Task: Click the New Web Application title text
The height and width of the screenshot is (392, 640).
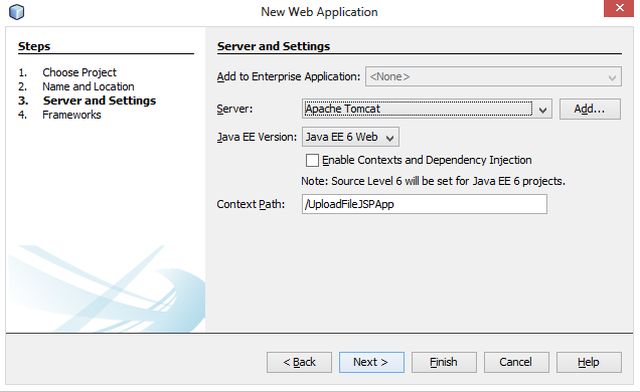Action: click(x=320, y=12)
